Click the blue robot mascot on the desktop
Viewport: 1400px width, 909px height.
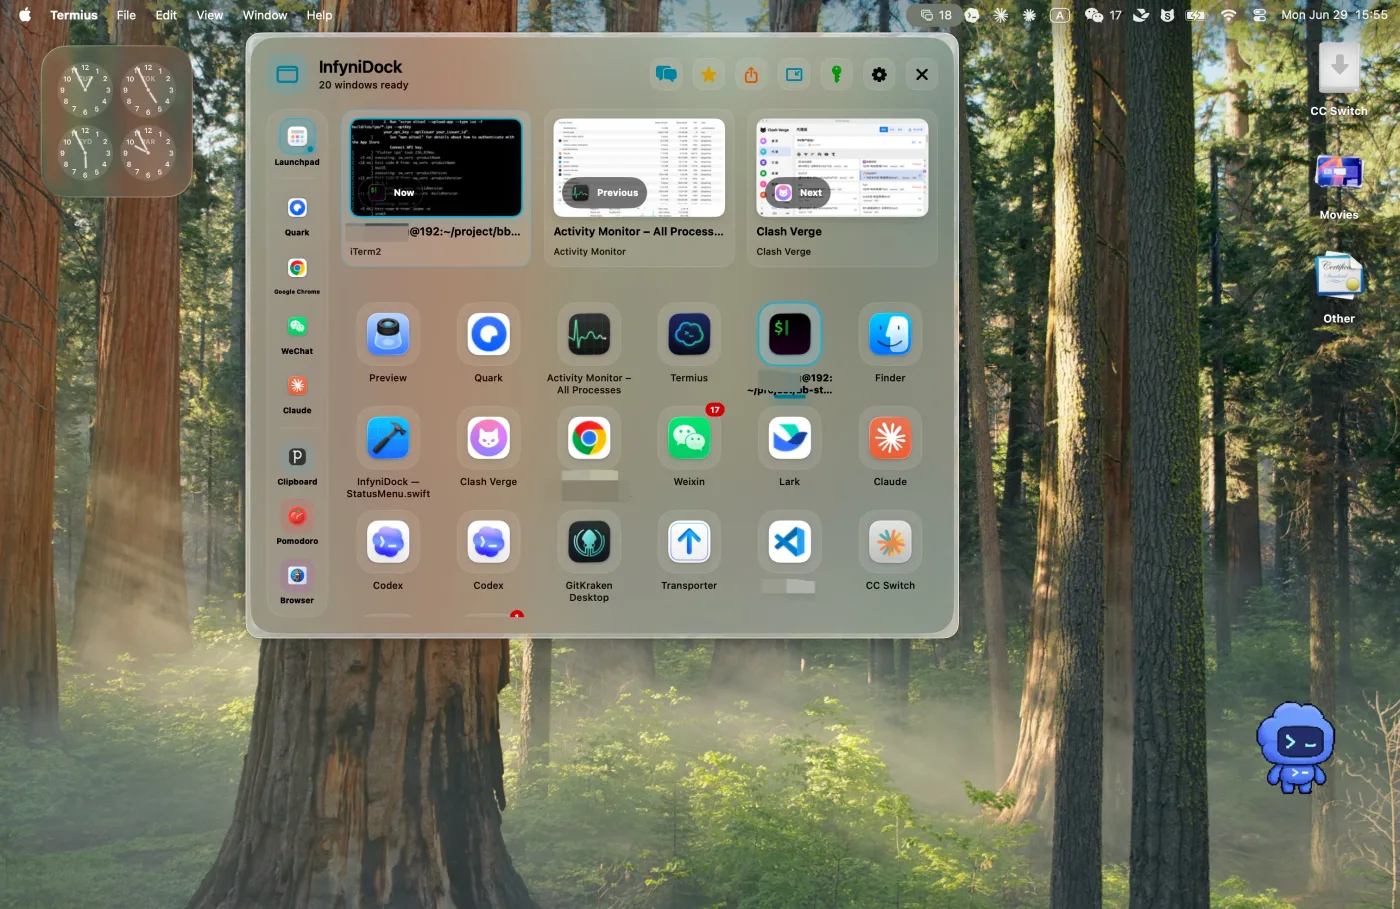point(1296,747)
